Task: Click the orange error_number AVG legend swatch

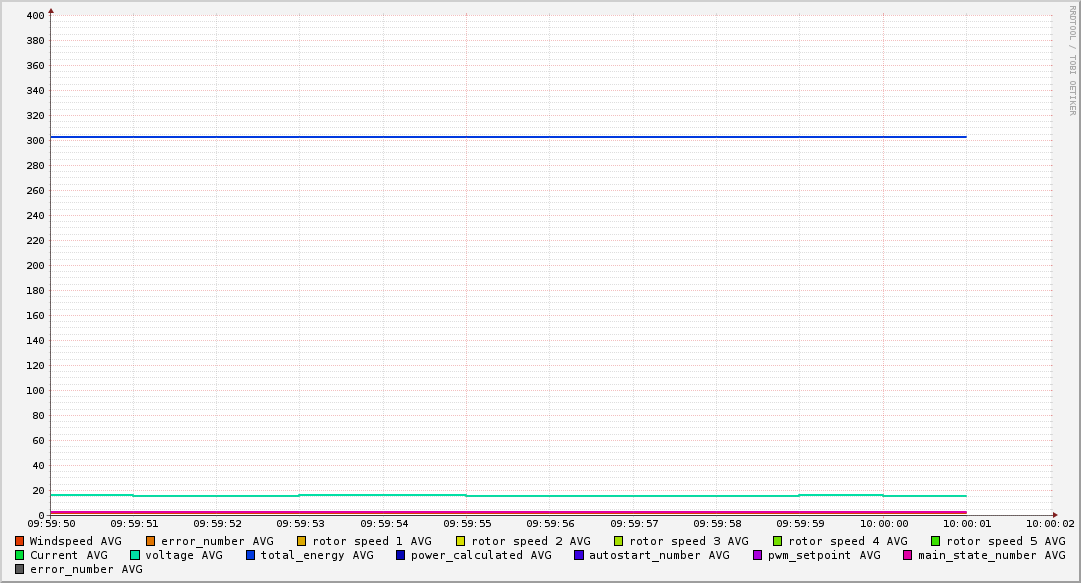Action: (x=151, y=541)
